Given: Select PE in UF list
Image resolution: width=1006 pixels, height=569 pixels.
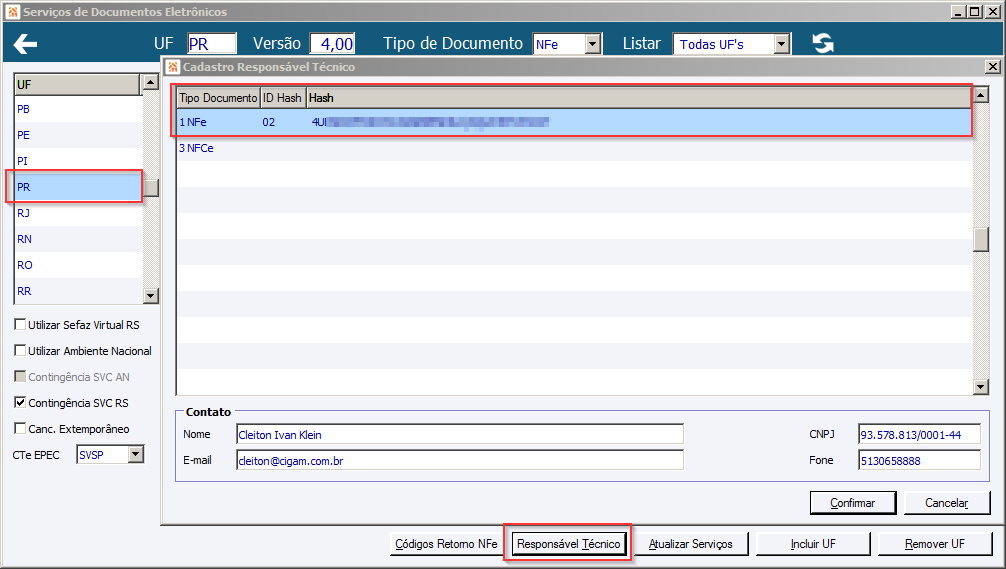Looking at the screenshot, I should [78, 135].
